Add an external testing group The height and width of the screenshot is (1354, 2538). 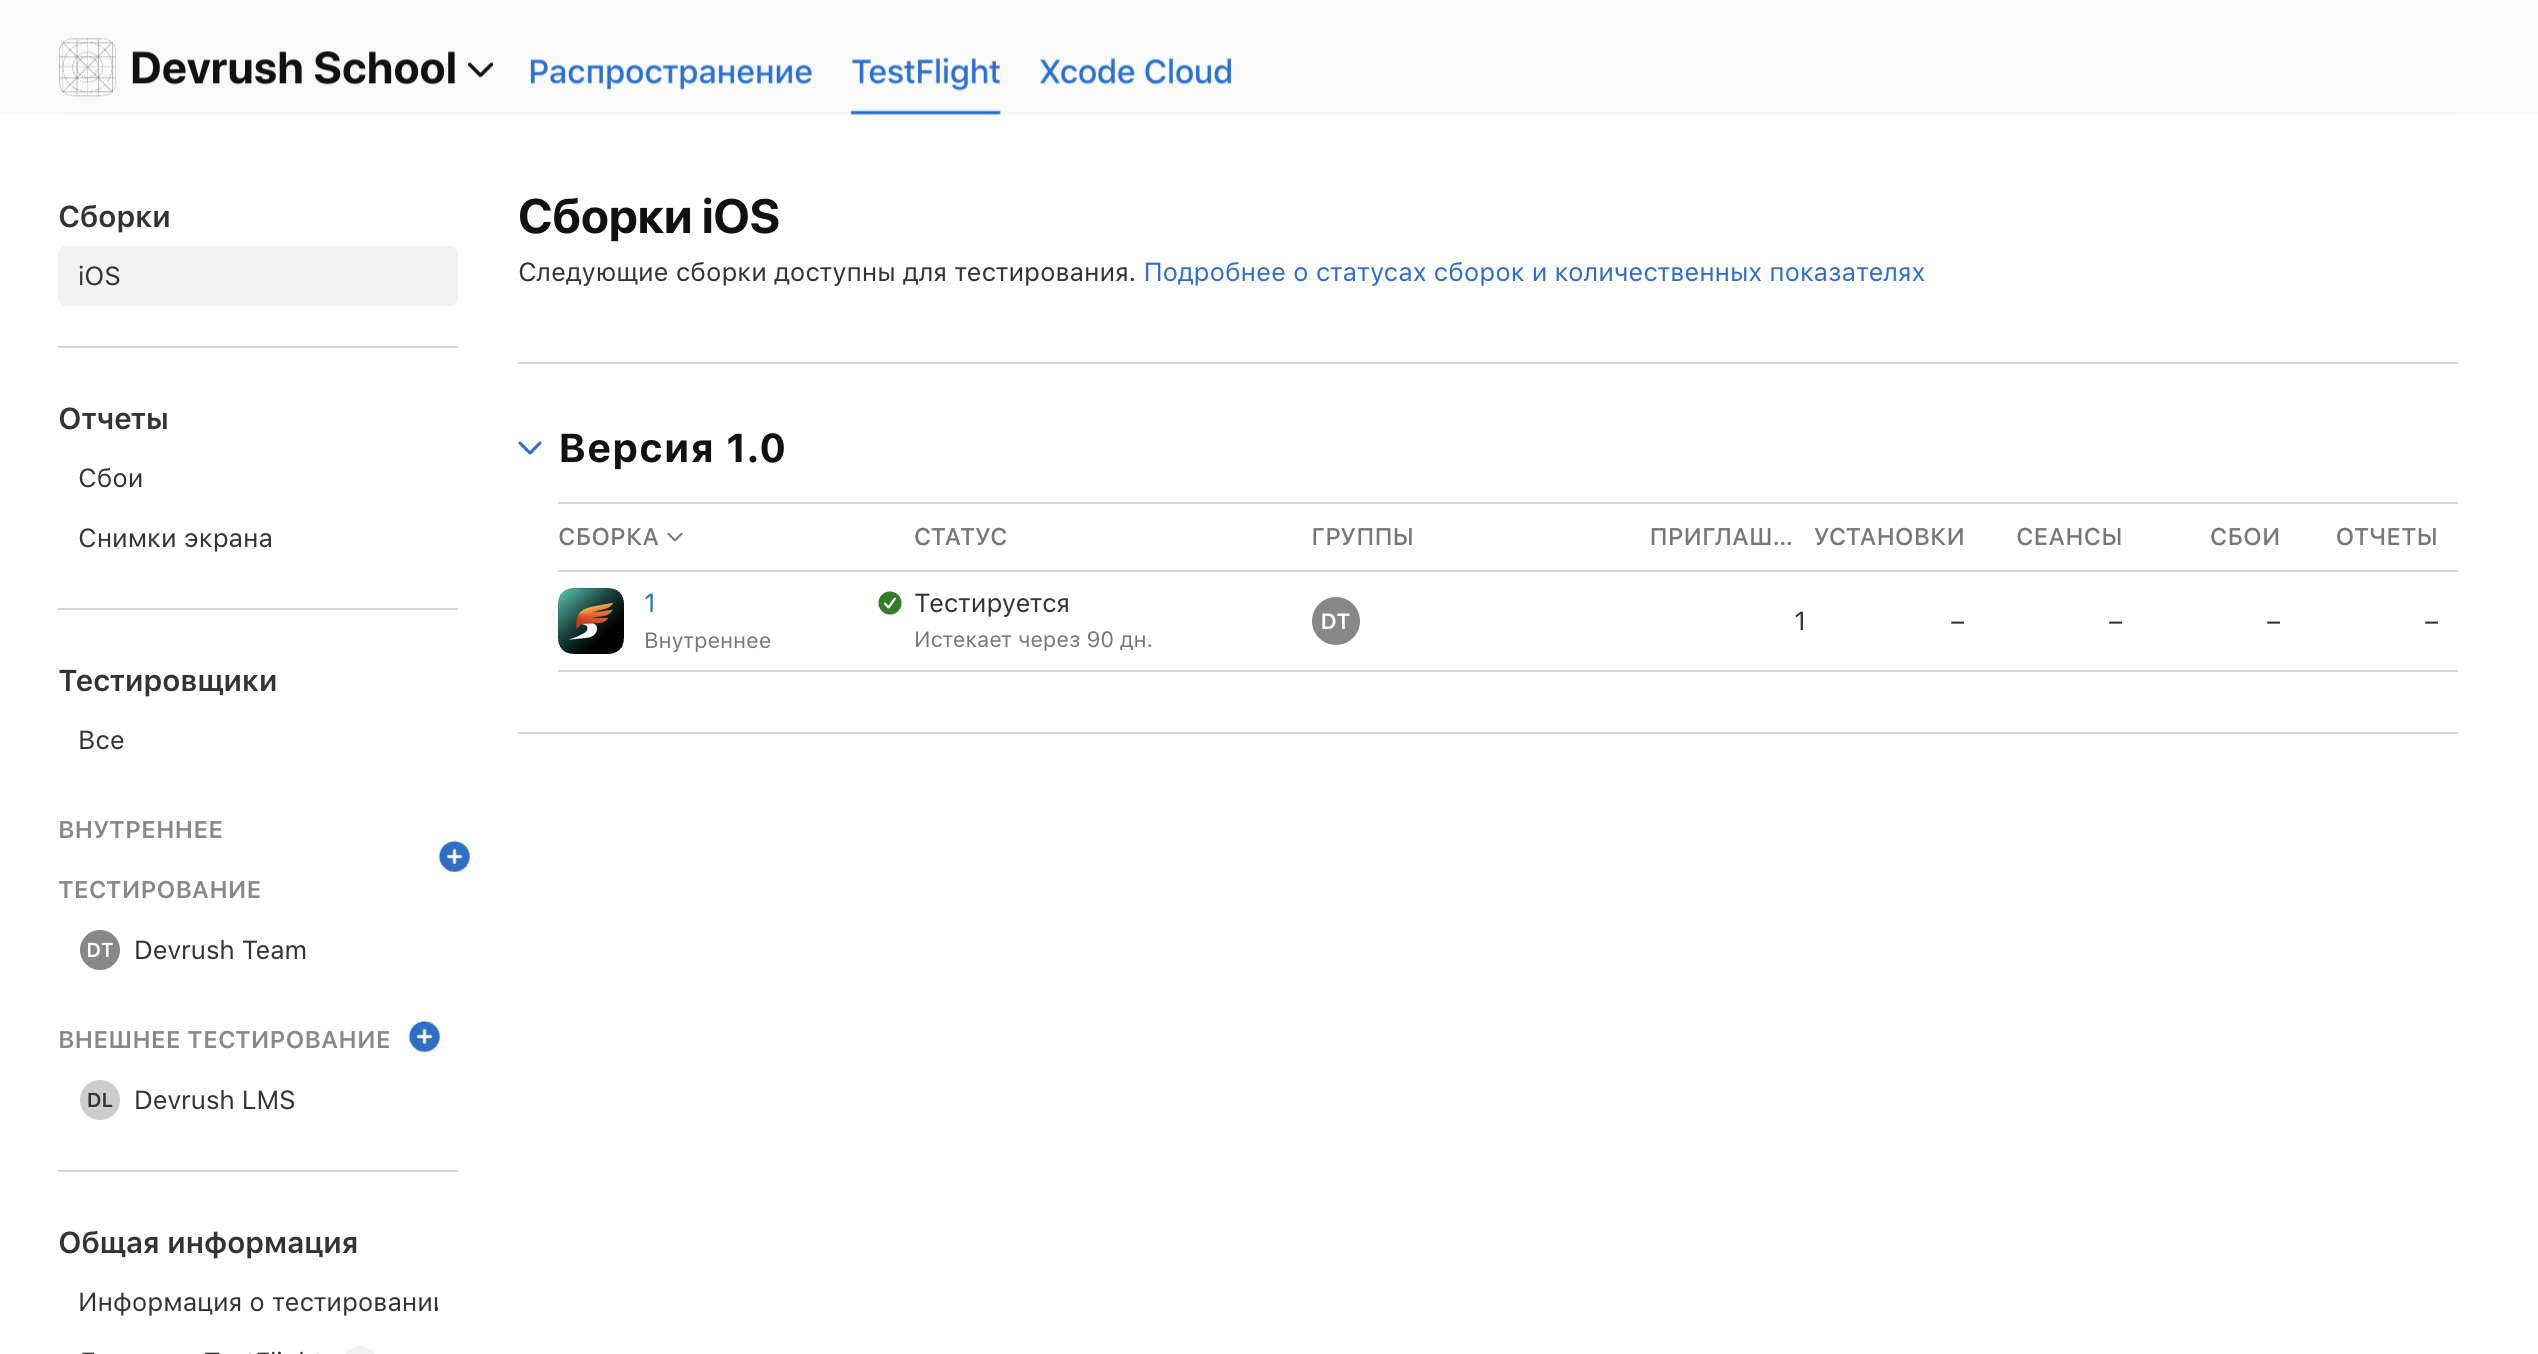(424, 1037)
